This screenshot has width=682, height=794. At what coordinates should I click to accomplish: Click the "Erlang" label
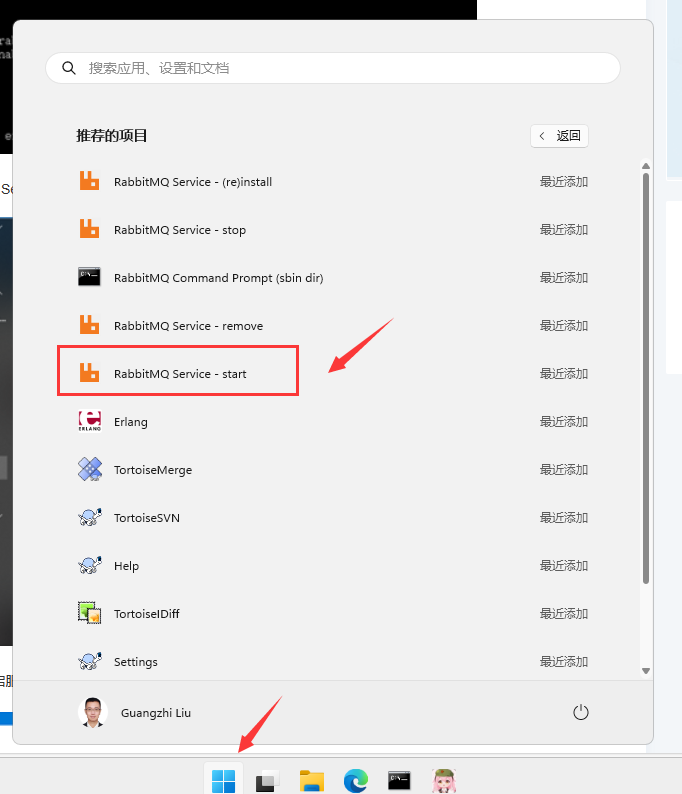pyautogui.click(x=131, y=422)
